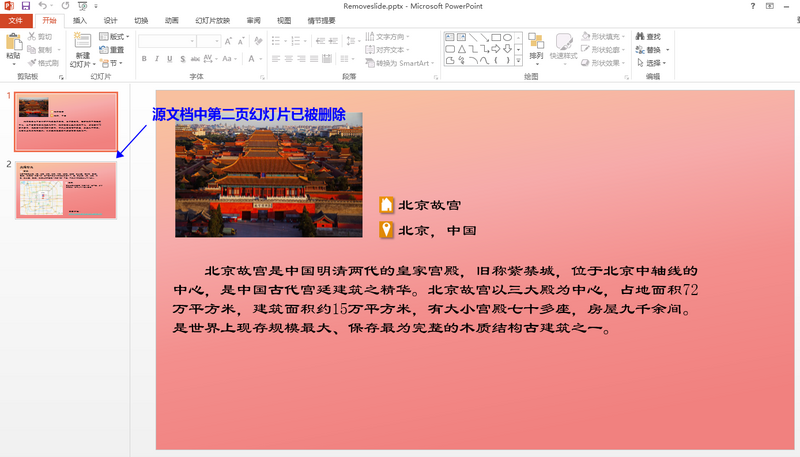Click the Font Color A button
The width and height of the screenshot is (800, 457).
[x=251, y=59]
